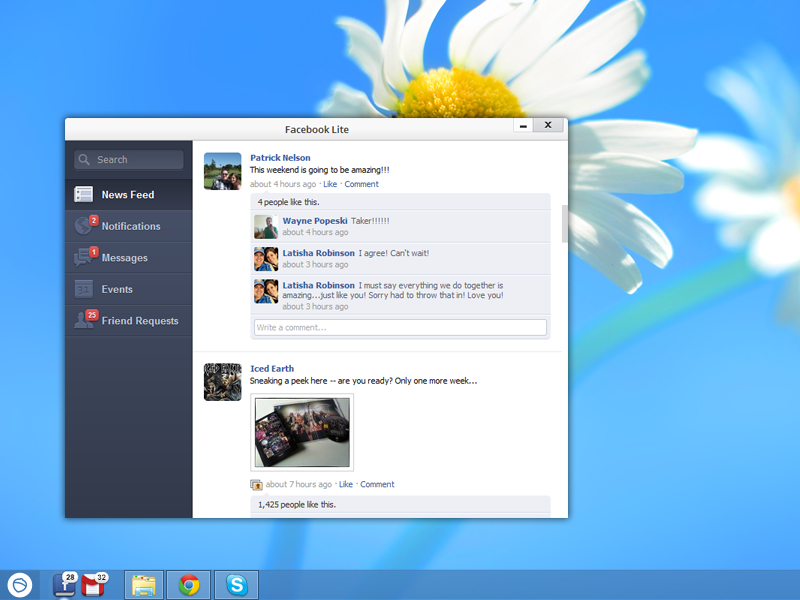Open the Iced Earth post photo

[302, 432]
